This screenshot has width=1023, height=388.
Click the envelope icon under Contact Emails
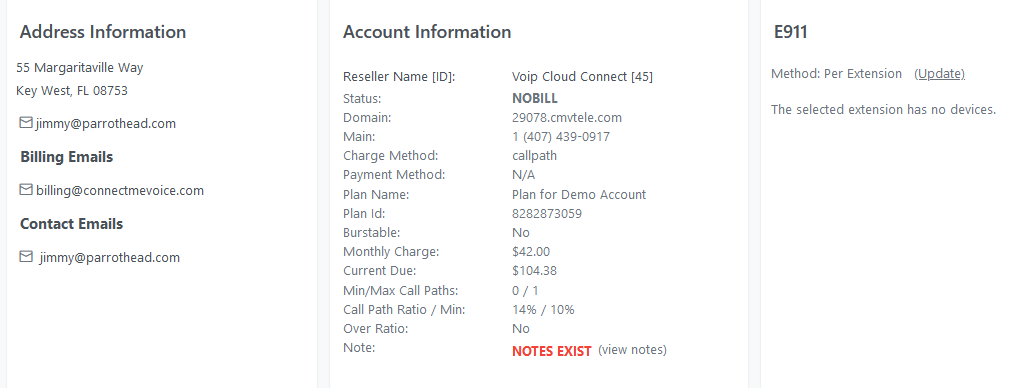[26, 256]
